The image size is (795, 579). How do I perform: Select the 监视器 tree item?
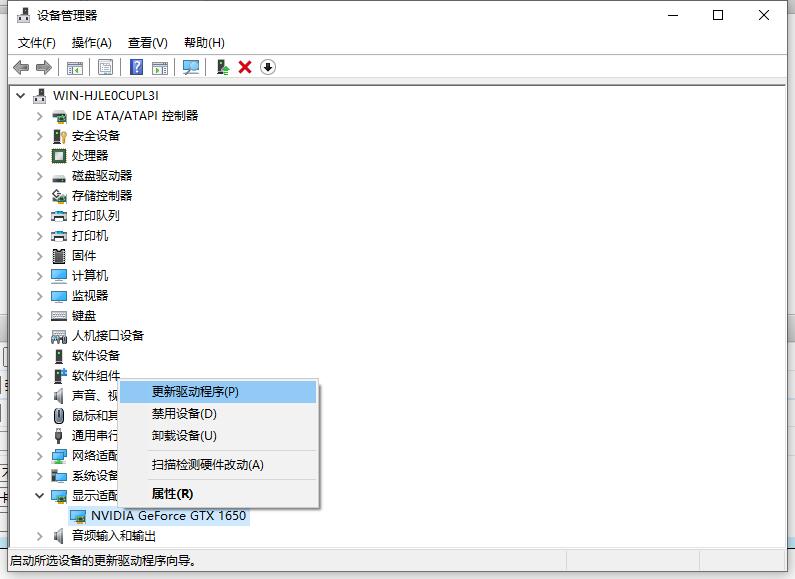[x=90, y=296]
